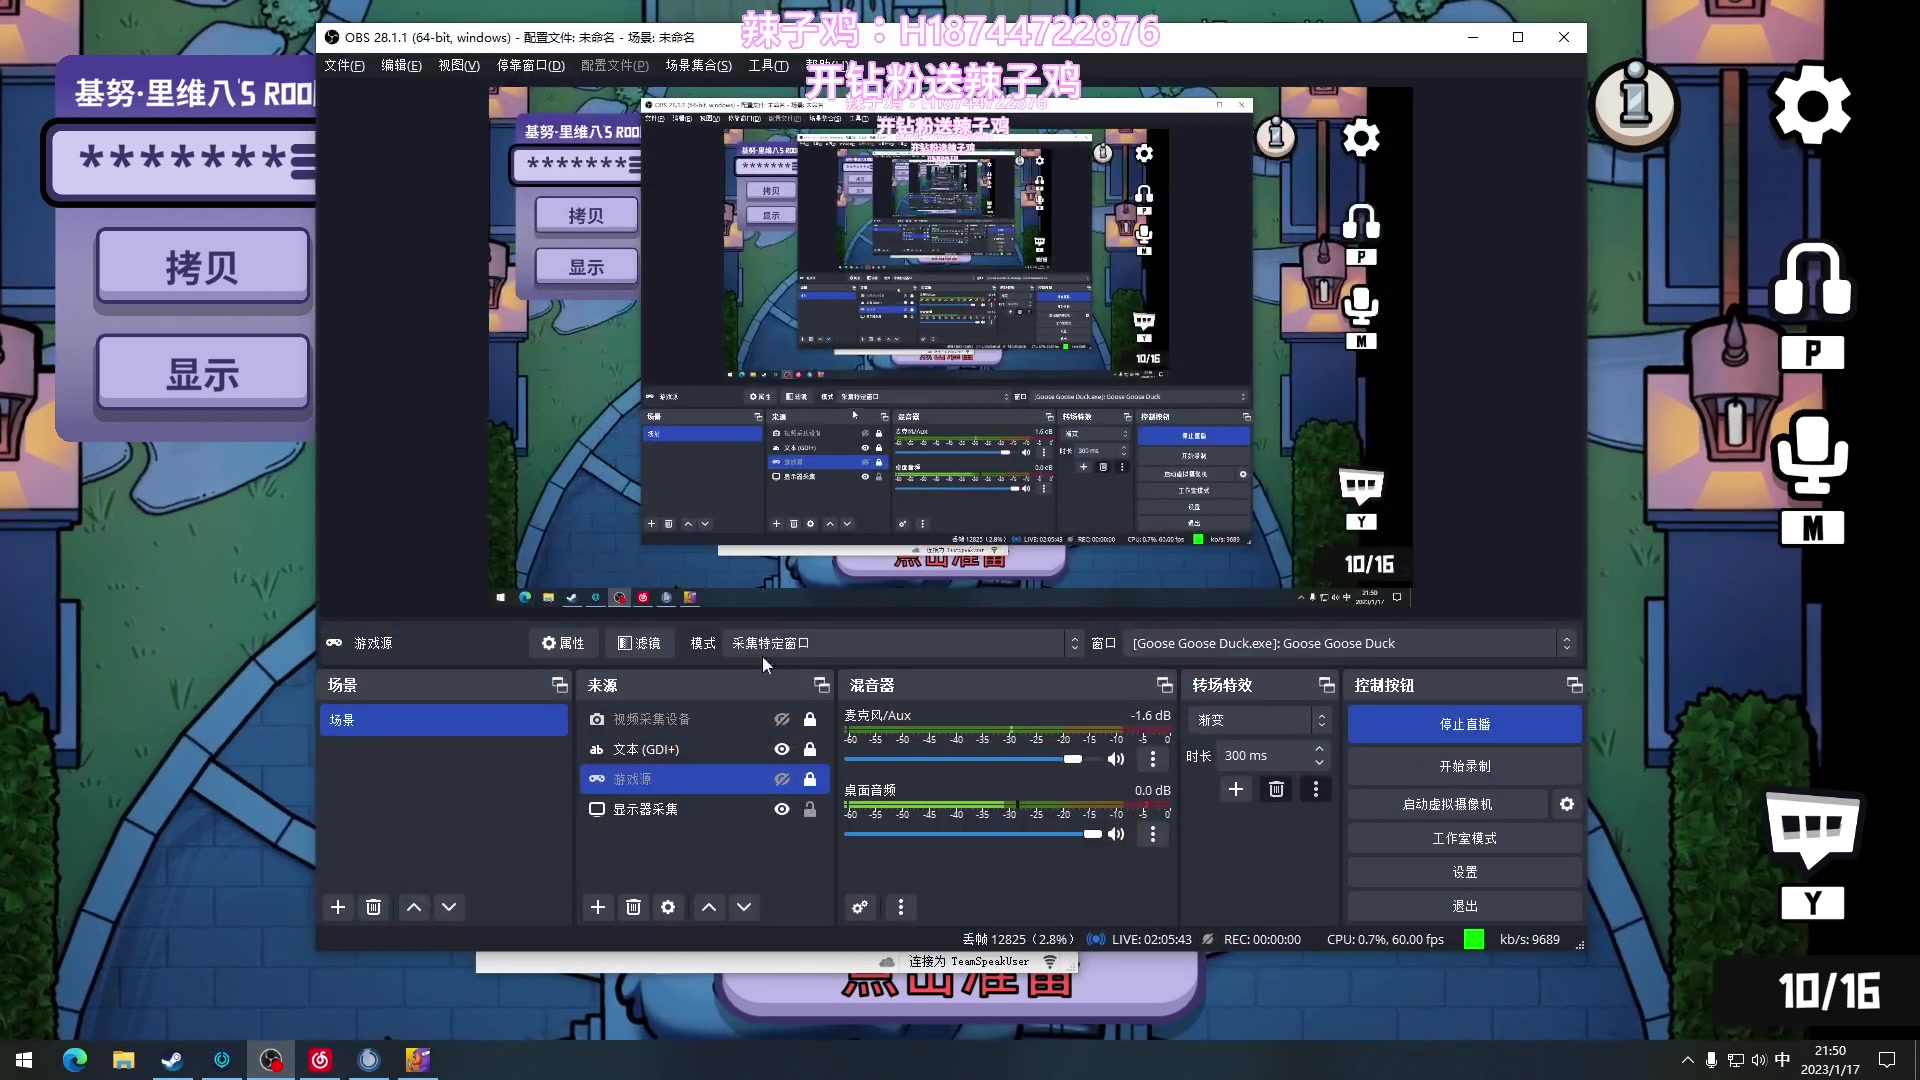Viewport: 1920px width, 1080px height.
Task: Open the 工具(T) menu
Action: [768, 65]
